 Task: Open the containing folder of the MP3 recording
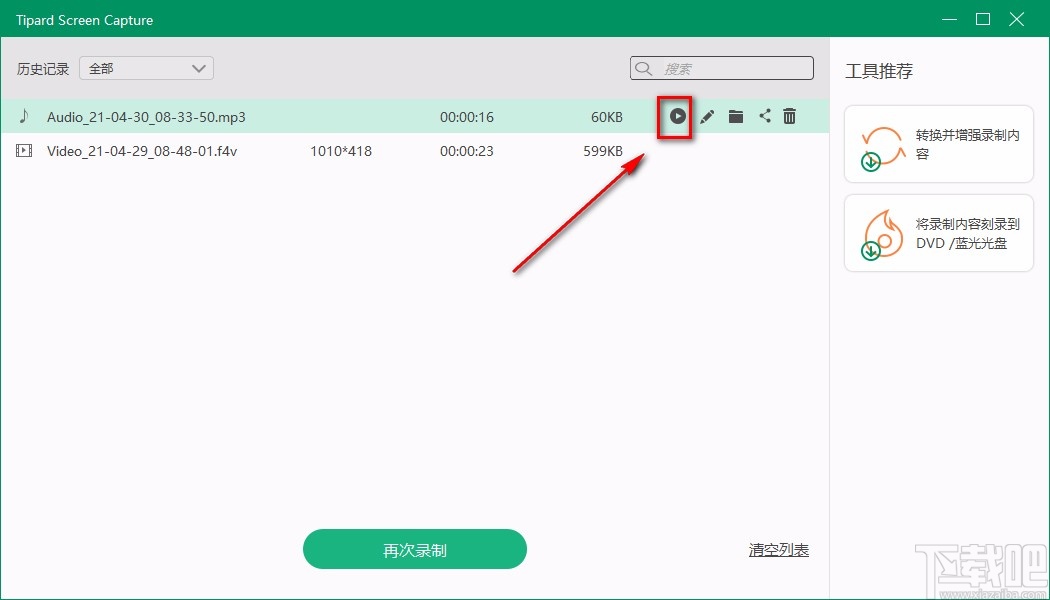click(x=736, y=117)
